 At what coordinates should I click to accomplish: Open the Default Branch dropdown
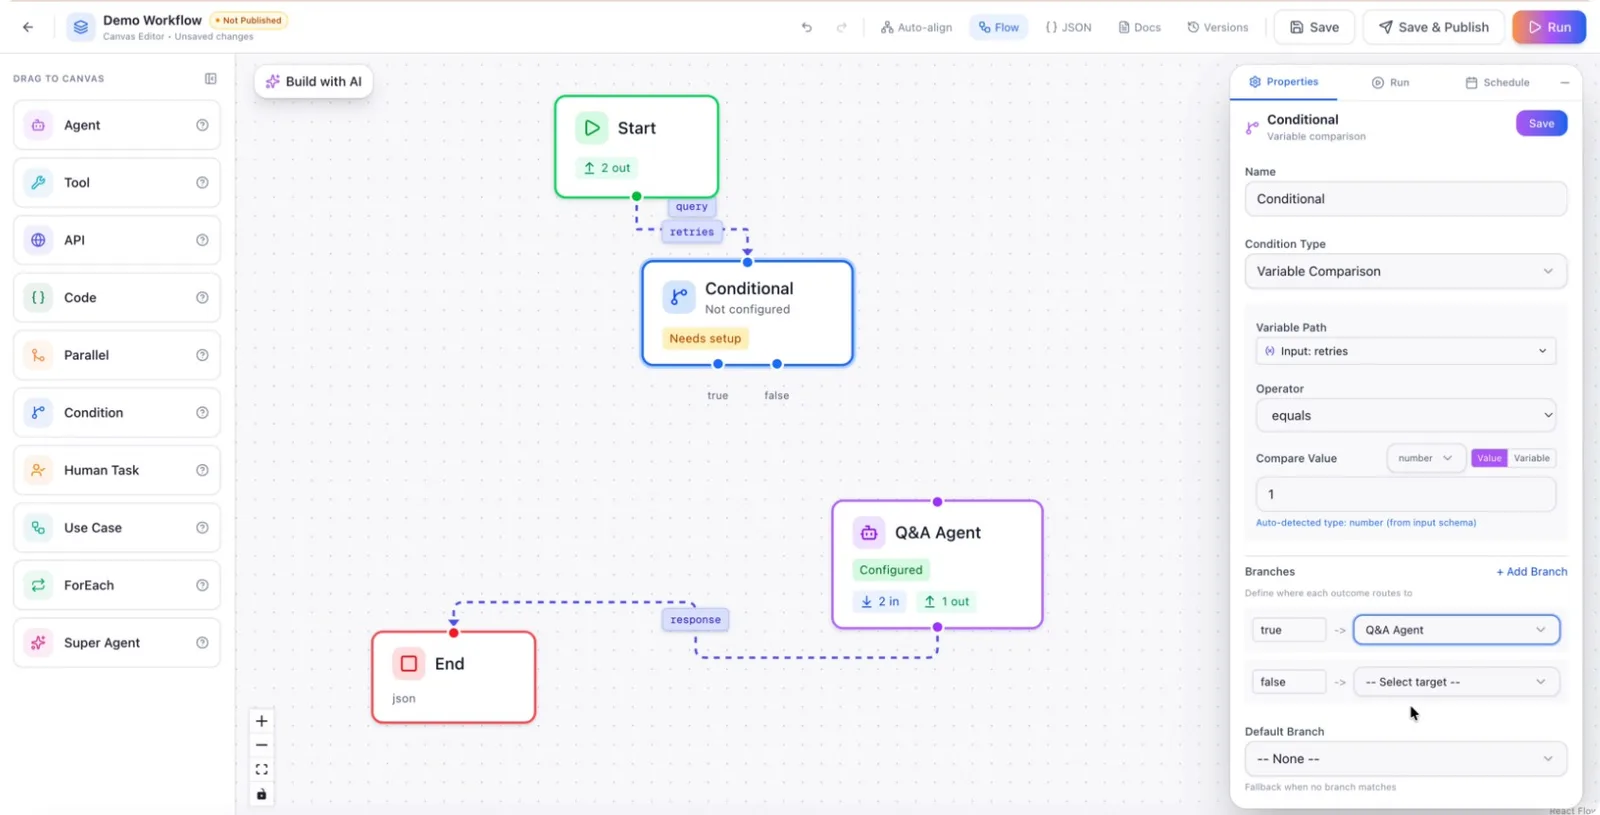pos(1405,759)
